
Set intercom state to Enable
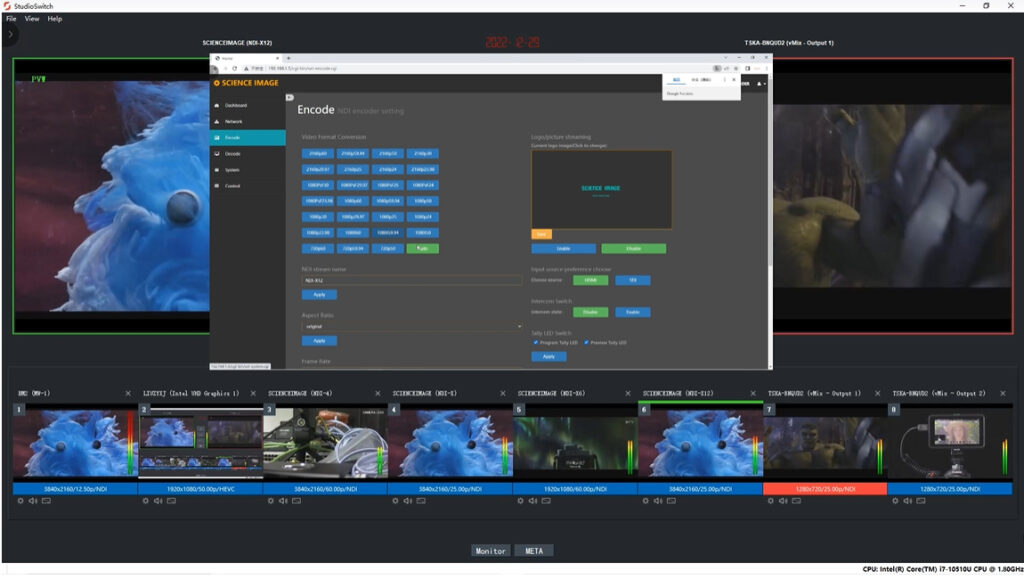pos(632,312)
